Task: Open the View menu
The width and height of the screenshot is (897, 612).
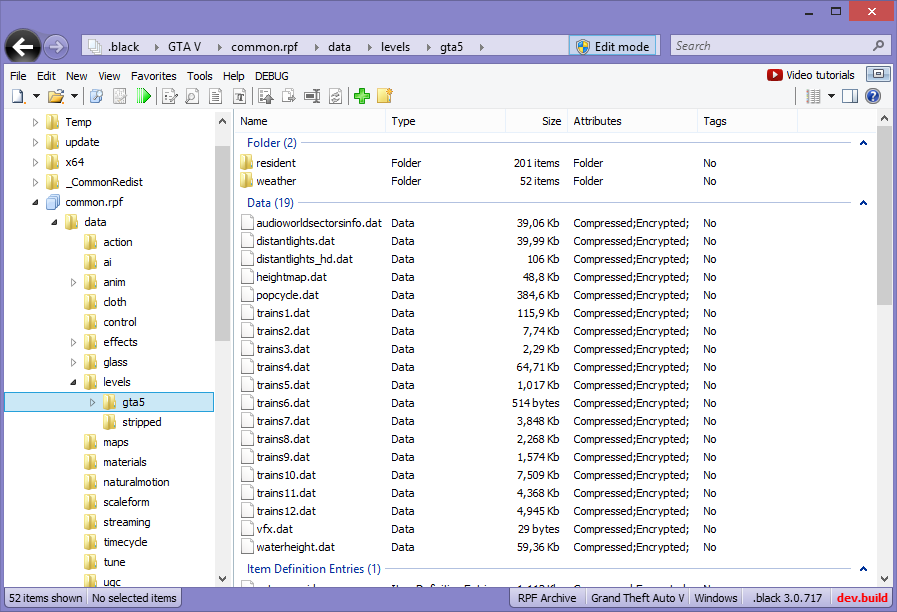Action: [109, 76]
